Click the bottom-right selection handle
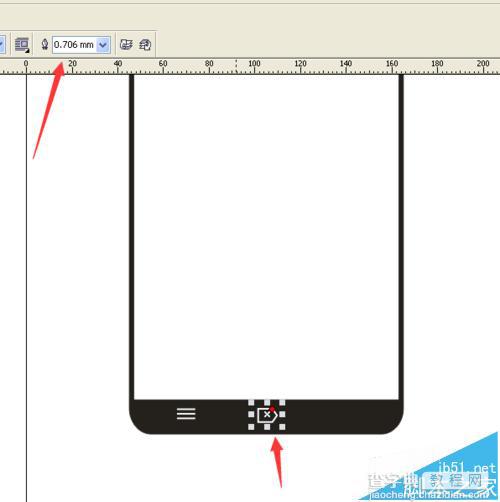 click(282, 427)
